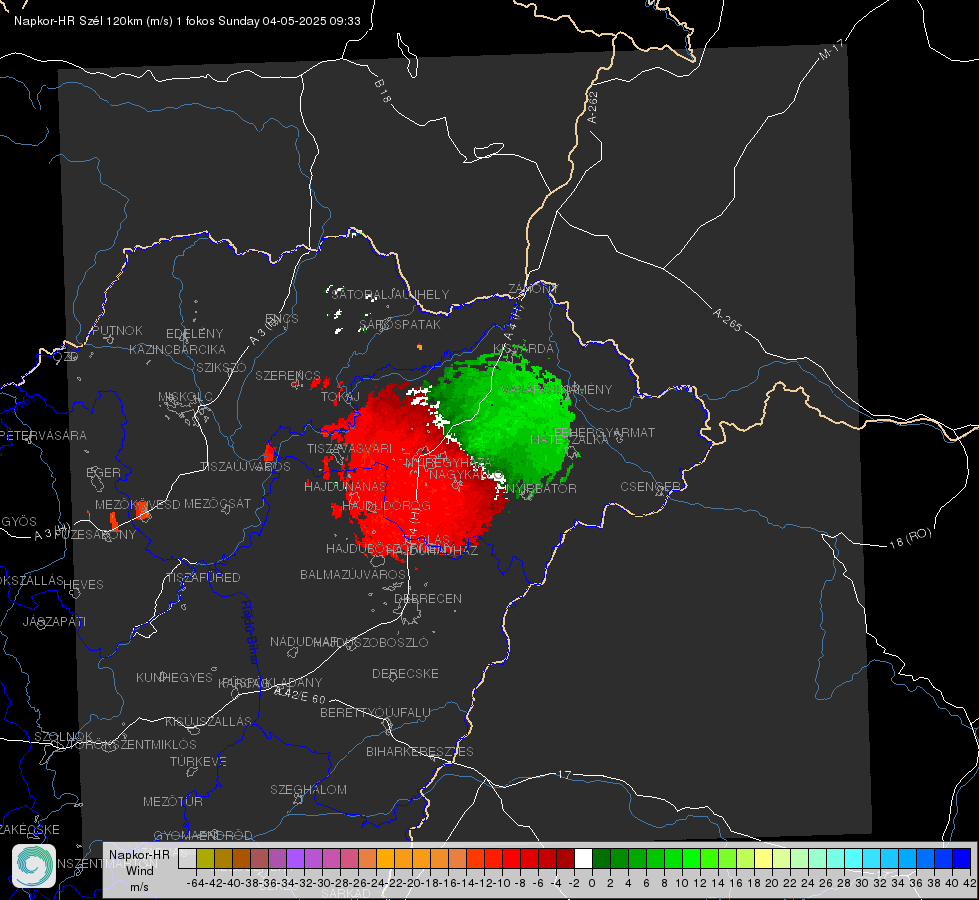
Task: Select the KISVÁRDA label
Action: tap(523, 348)
